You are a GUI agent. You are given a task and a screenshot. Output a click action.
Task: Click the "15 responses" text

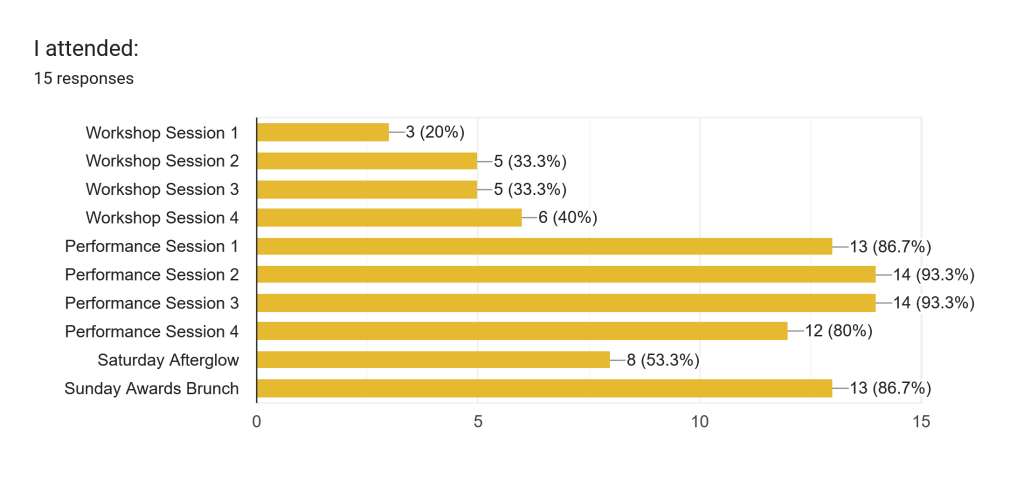(84, 78)
